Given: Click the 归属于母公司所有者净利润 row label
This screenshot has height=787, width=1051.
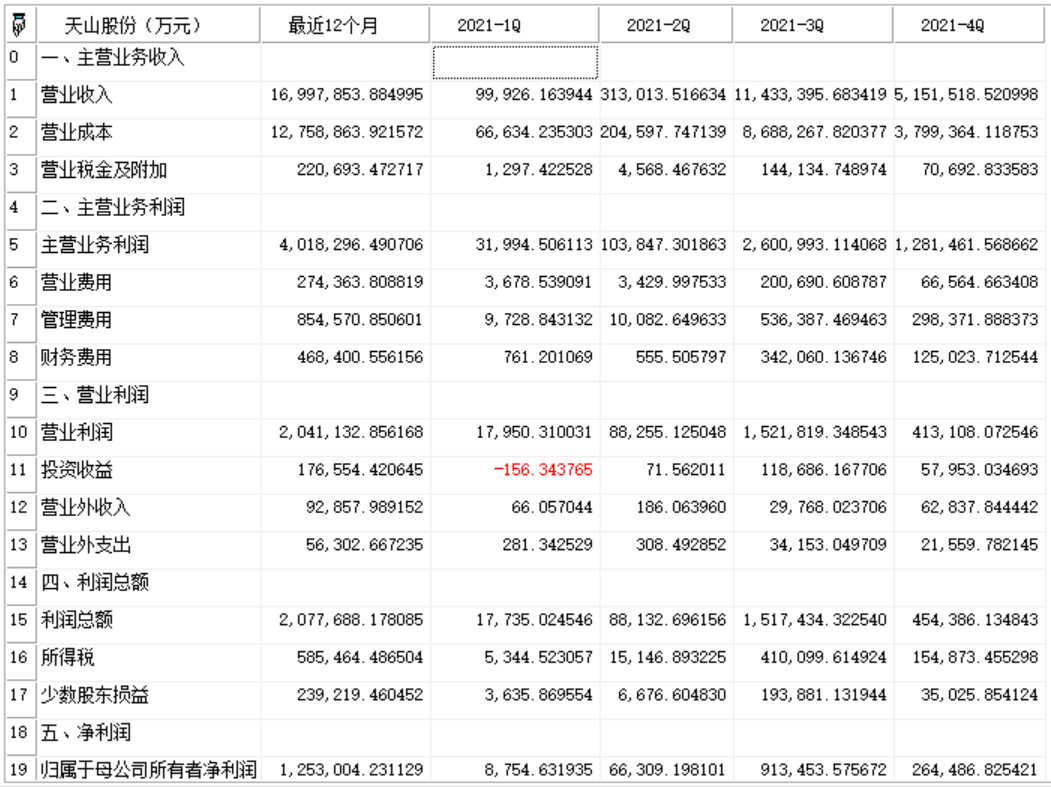Looking at the screenshot, I should point(148,771).
